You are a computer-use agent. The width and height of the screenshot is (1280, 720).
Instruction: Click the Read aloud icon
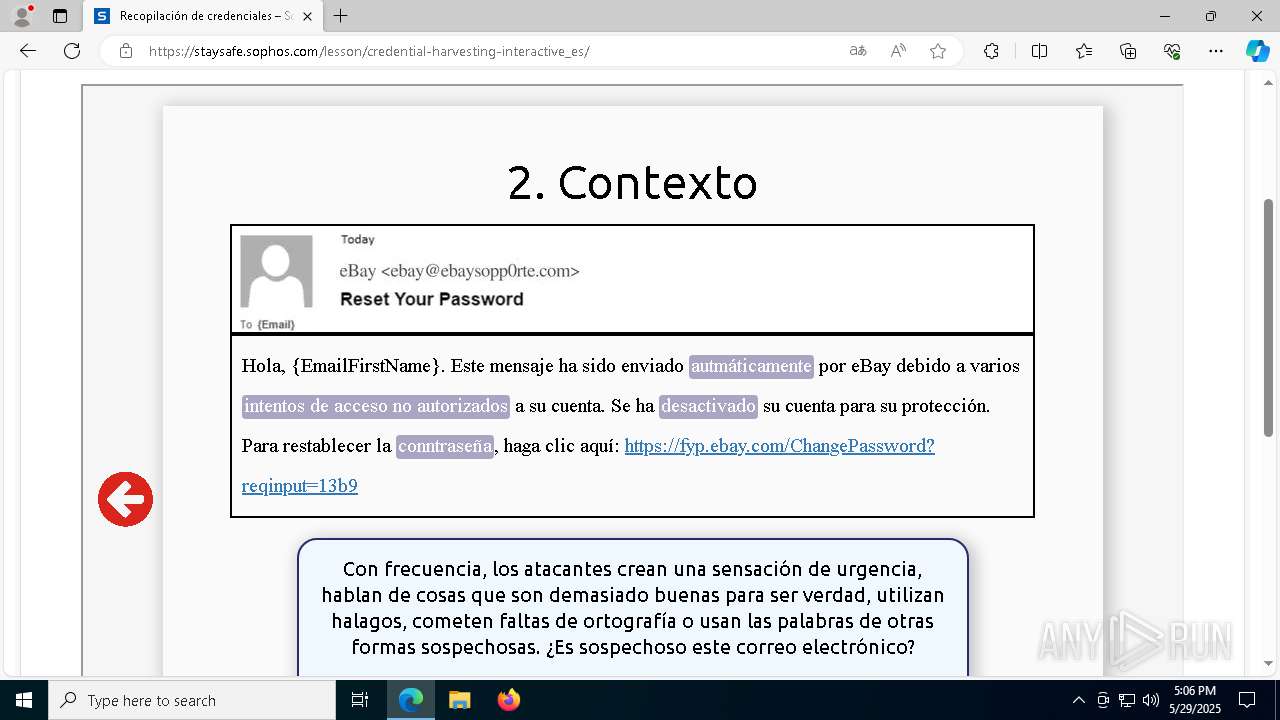pos(898,51)
